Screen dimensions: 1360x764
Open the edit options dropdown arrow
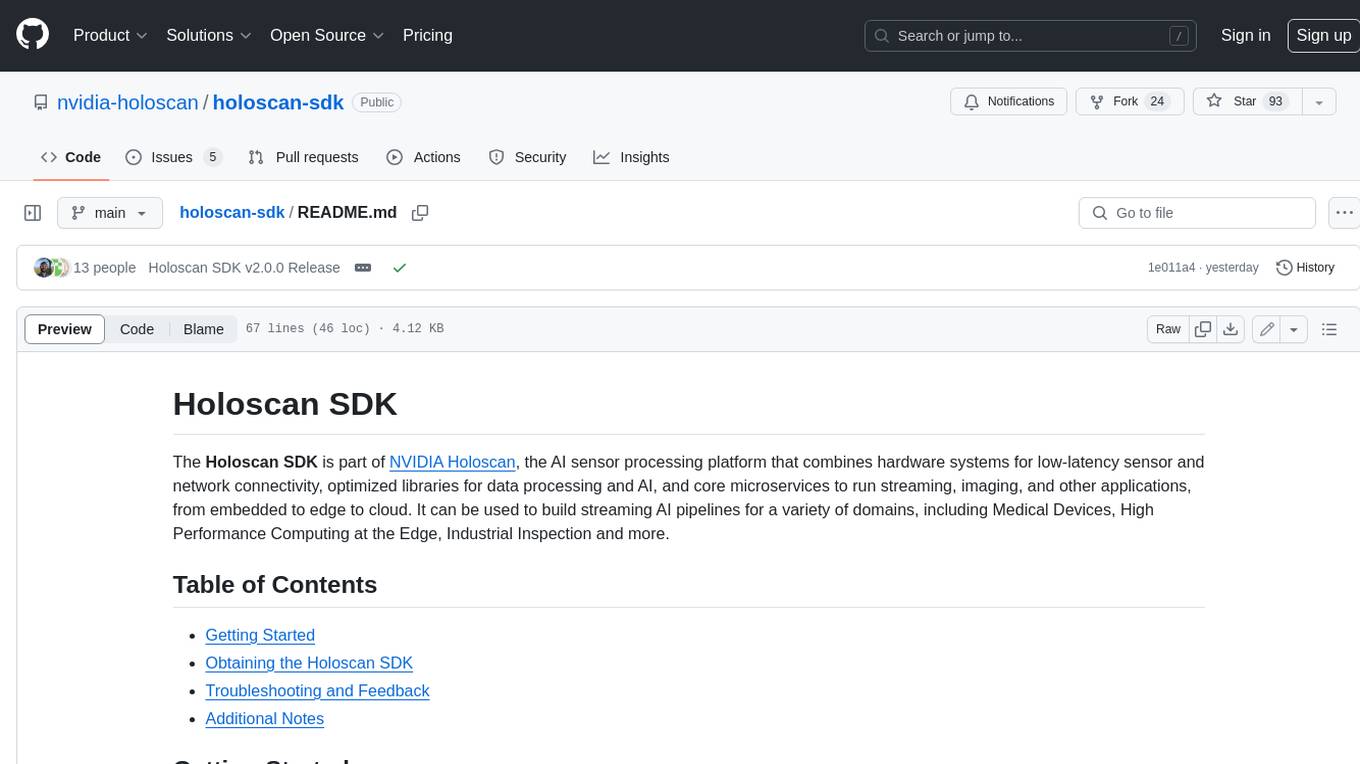1294,329
